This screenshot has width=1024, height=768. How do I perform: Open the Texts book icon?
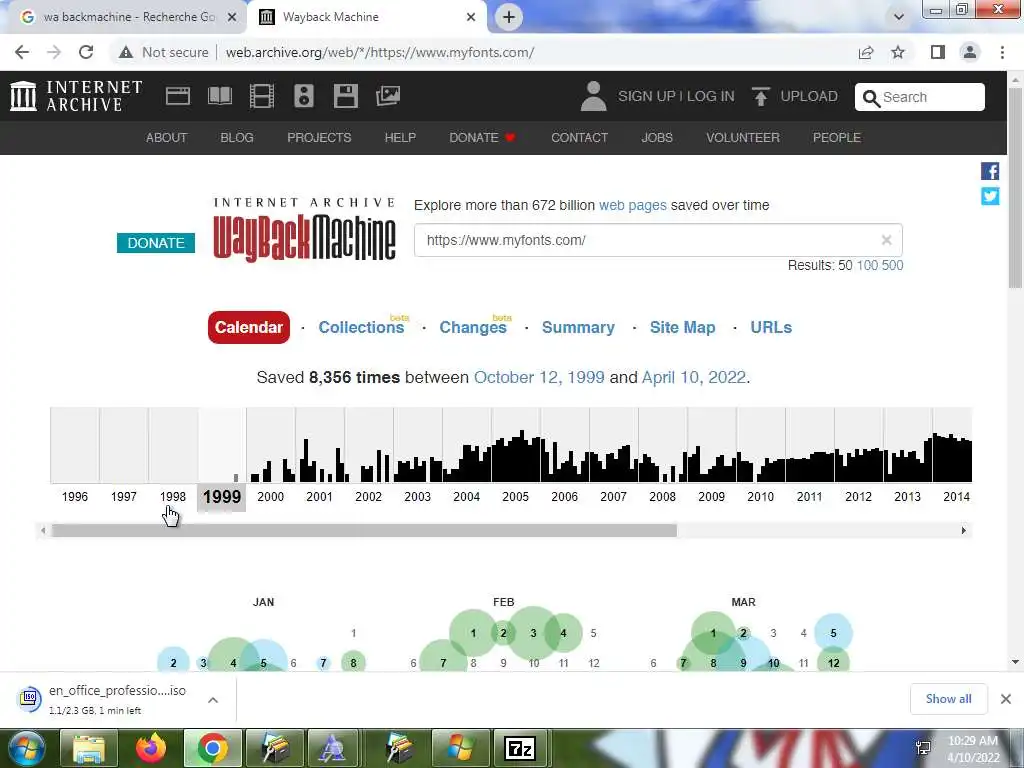click(219, 96)
